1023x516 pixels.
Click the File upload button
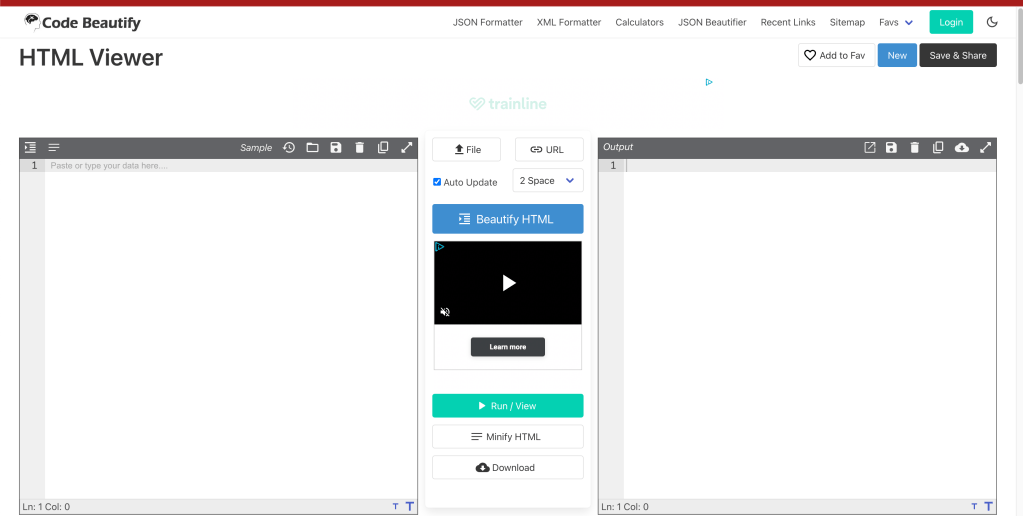[x=466, y=149]
